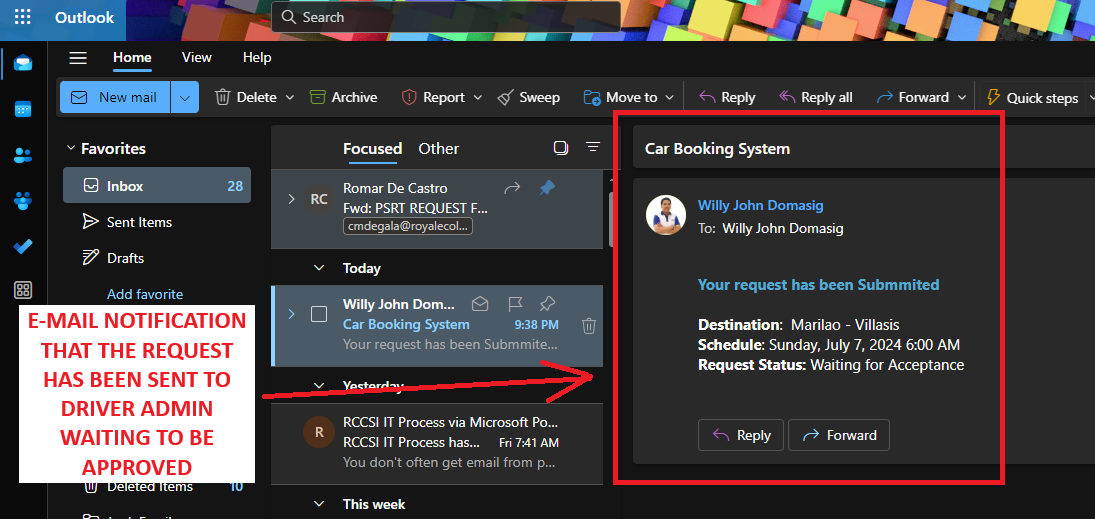Open the app launcher grid icon
Image resolution: width=1095 pixels, height=519 pixels.
coord(23,17)
